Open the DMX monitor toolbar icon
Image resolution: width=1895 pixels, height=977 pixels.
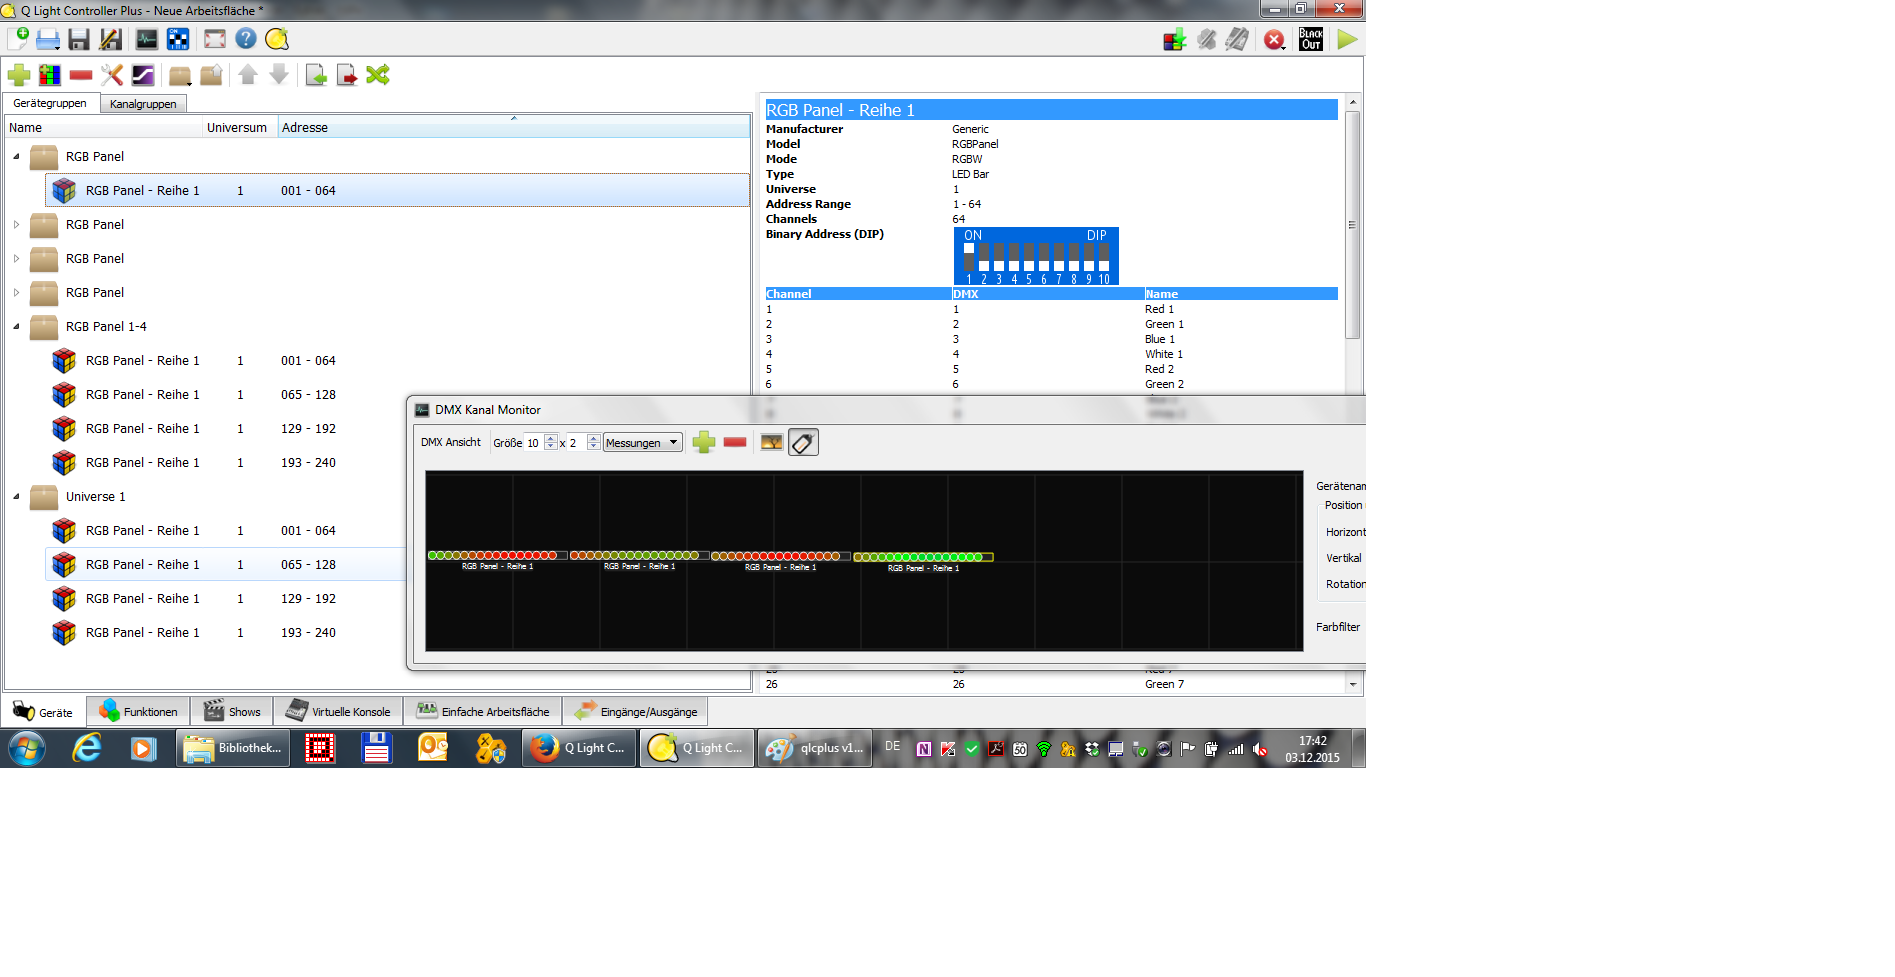pyautogui.click(x=147, y=39)
